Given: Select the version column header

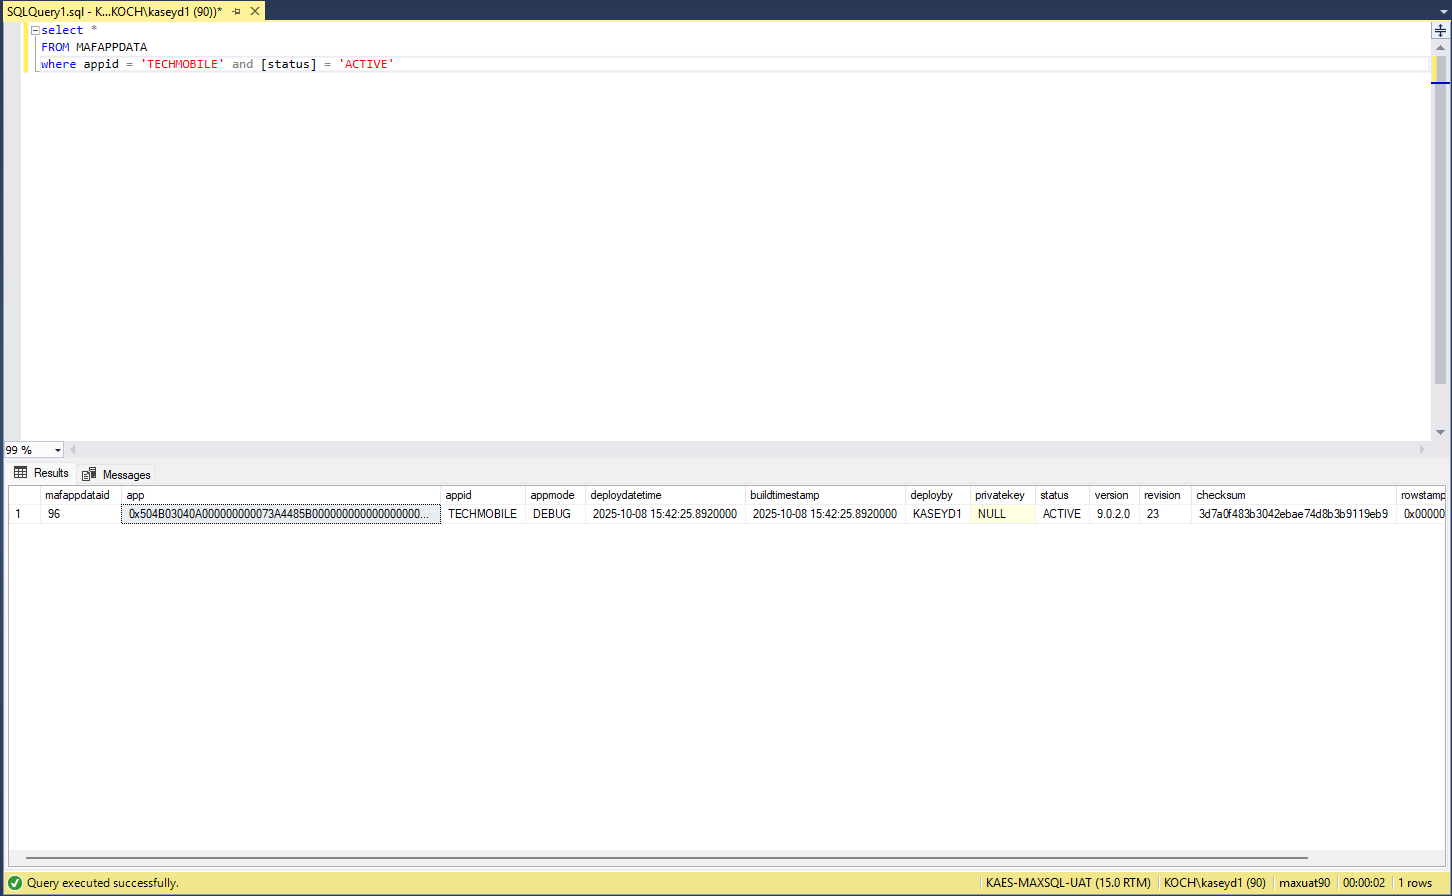Looking at the screenshot, I should coord(1114,495).
